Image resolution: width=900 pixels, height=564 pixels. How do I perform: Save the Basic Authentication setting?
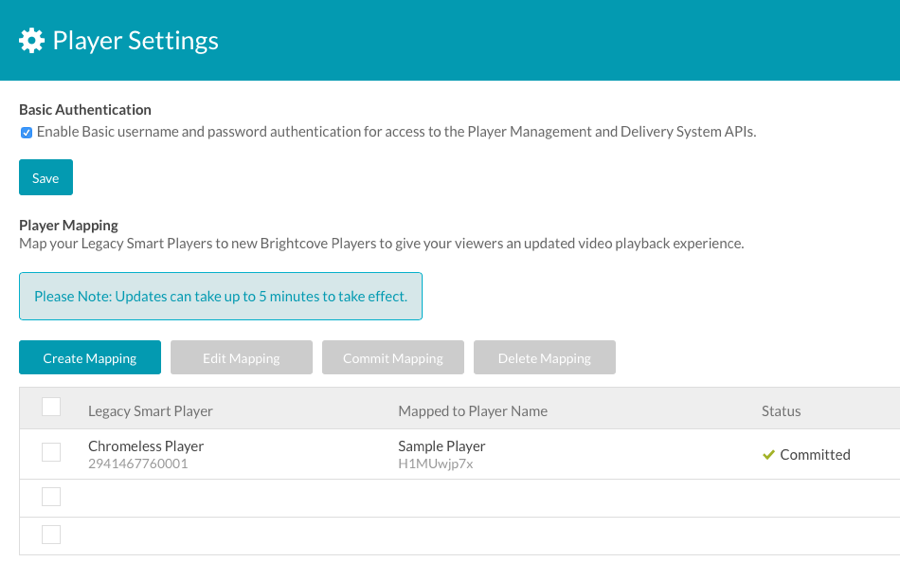point(46,177)
